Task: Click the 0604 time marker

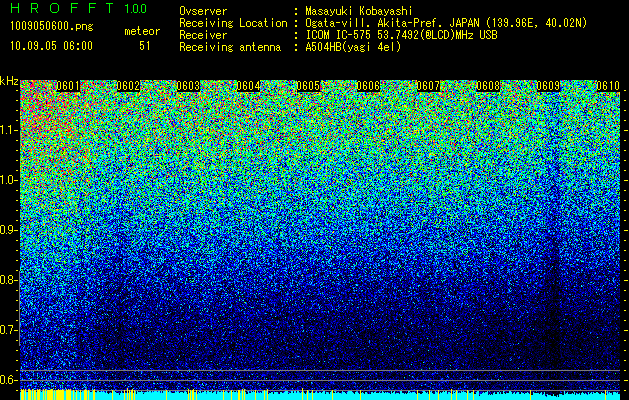Action: [x=248, y=86]
